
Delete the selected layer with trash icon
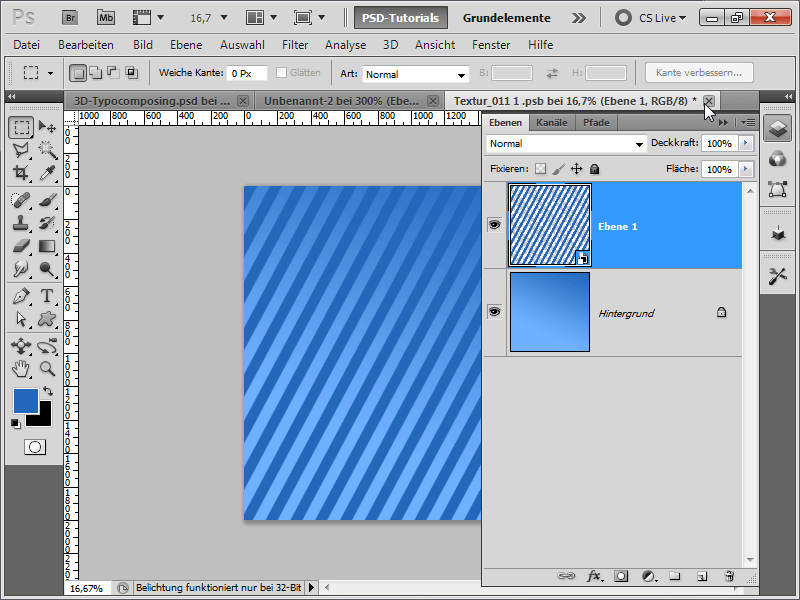click(x=729, y=576)
